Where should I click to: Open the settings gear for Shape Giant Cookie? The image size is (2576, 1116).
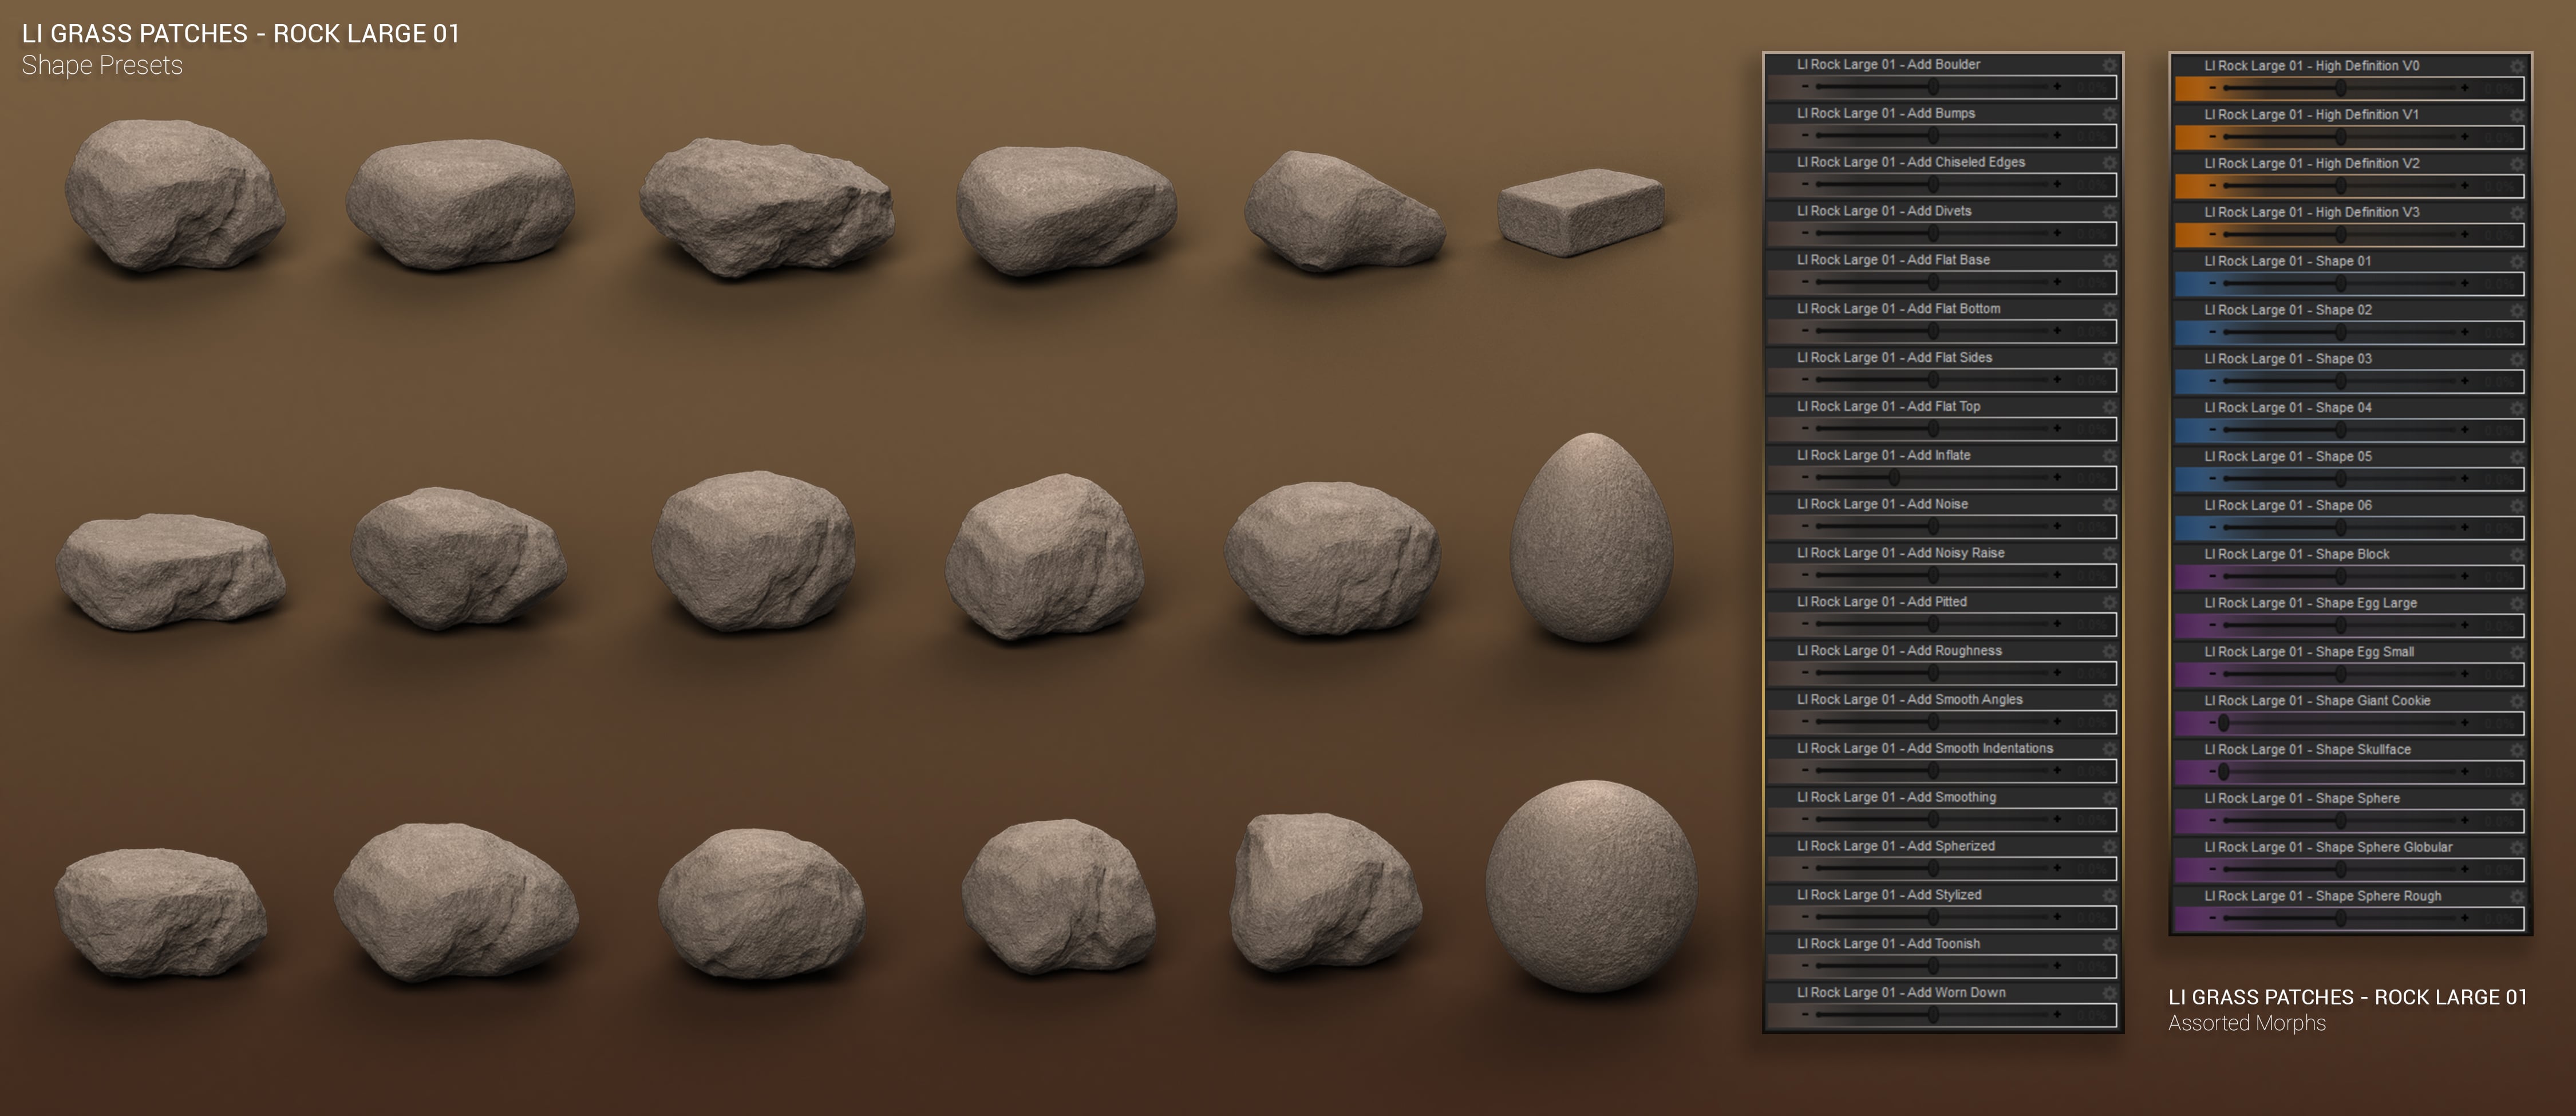[2517, 702]
